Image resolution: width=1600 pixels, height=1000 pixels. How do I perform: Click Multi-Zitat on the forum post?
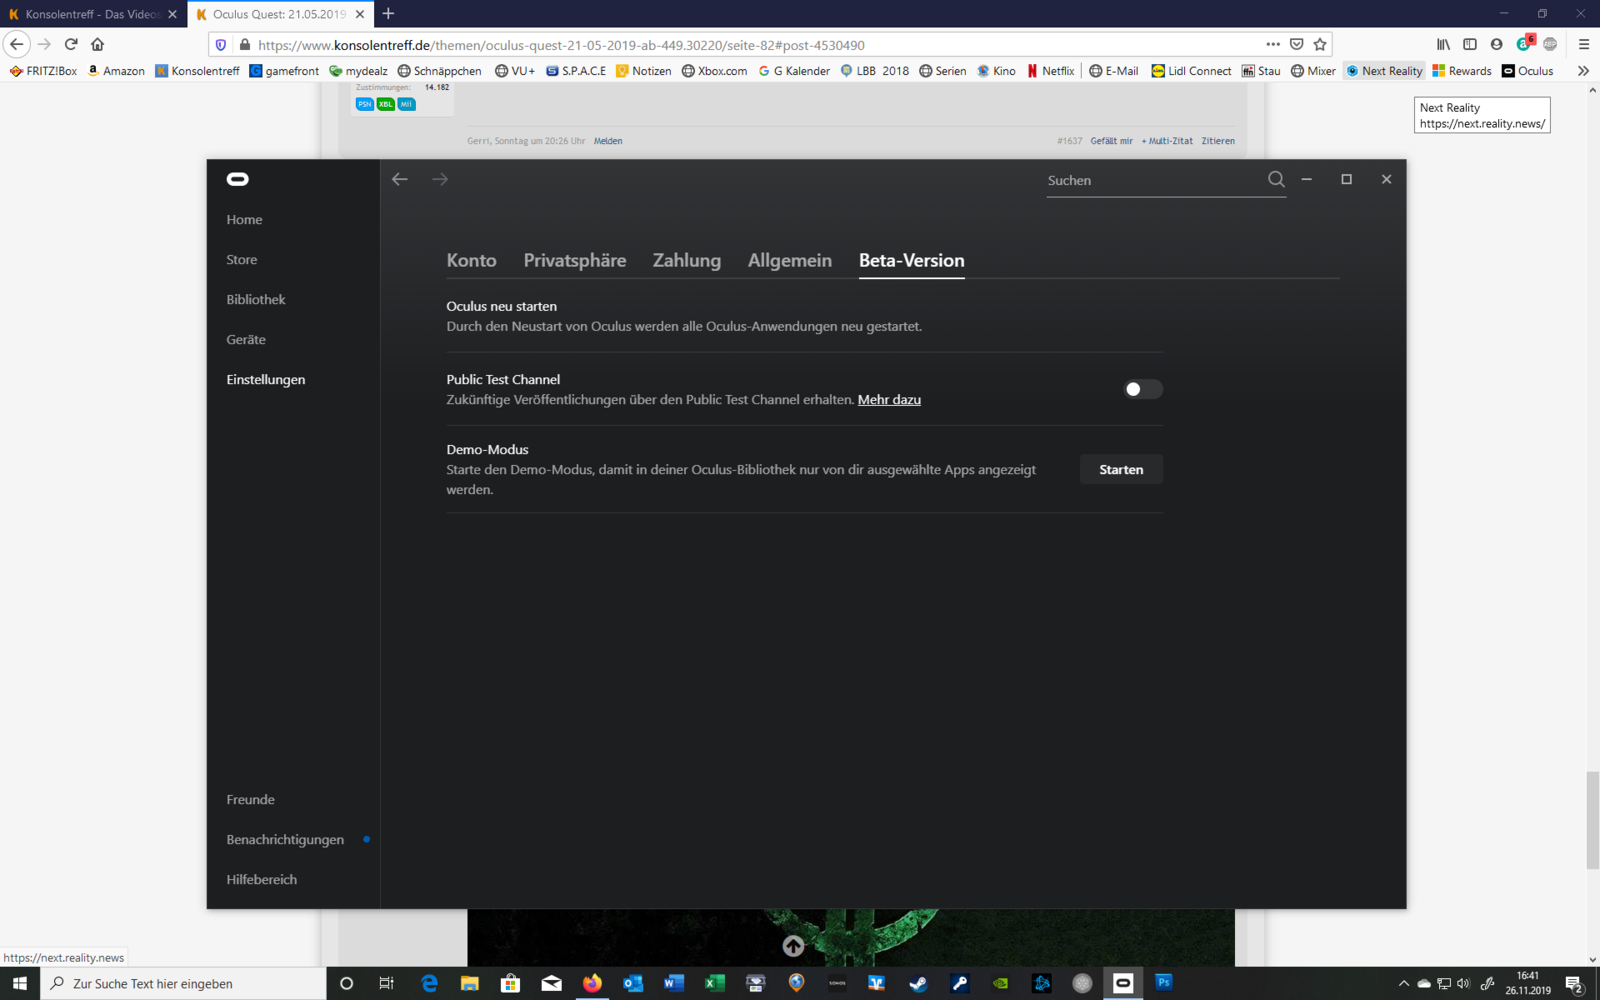point(1167,141)
